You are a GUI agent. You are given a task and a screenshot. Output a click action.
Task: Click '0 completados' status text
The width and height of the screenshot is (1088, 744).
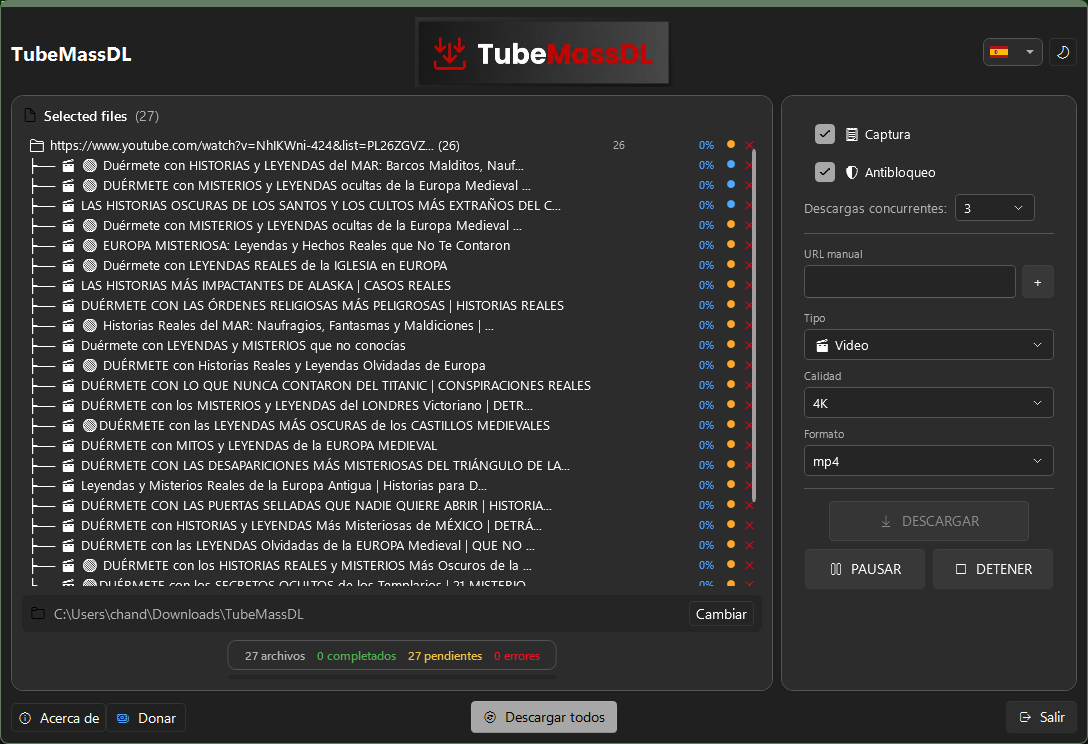(x=357, y=656)
